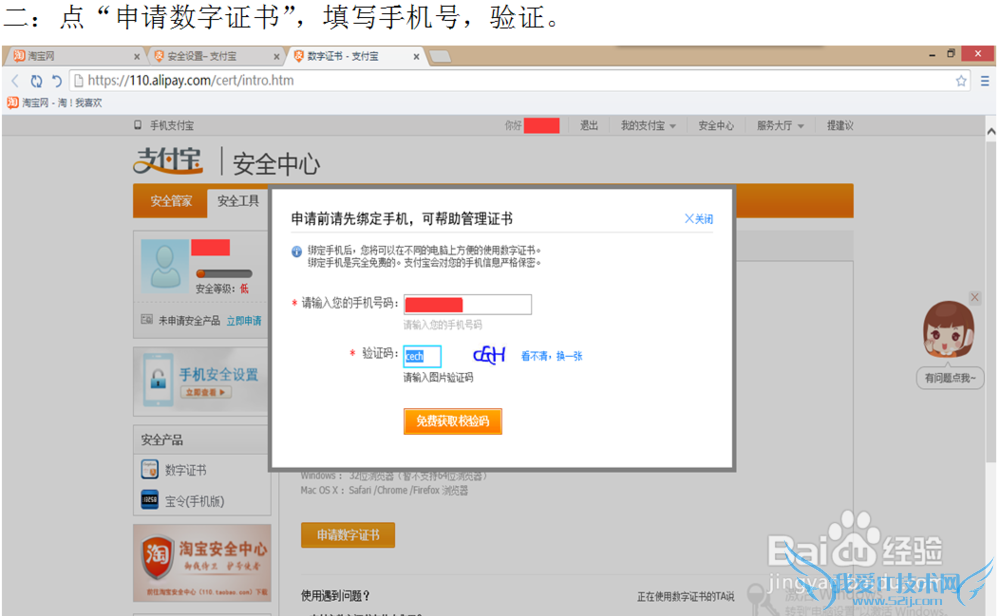This screenshot has height=616, width=1000.
Task: Click the bookmark star icon in address bar
Action: (x=961, y=80)
